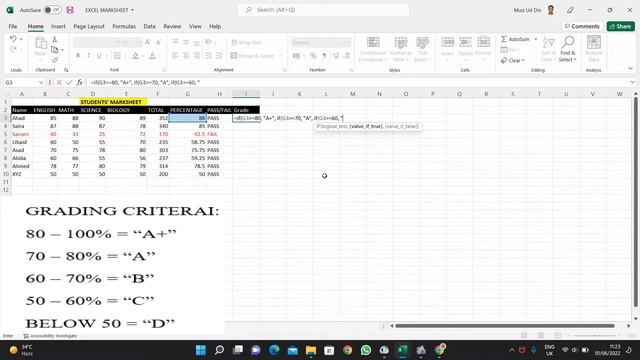The height and width of the screenshot is (360, 640).
Task: Open the Insert Function fx dialog
Action: (79, 82)
